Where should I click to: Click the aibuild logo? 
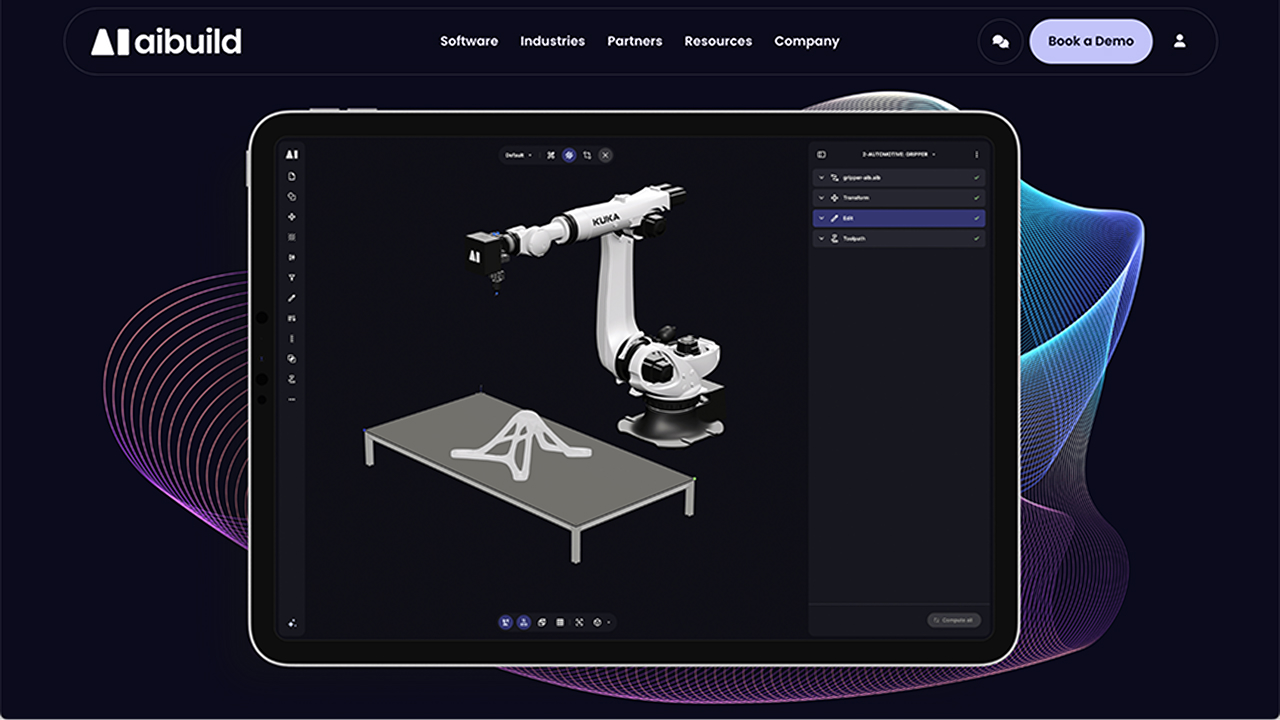[166, 41]
